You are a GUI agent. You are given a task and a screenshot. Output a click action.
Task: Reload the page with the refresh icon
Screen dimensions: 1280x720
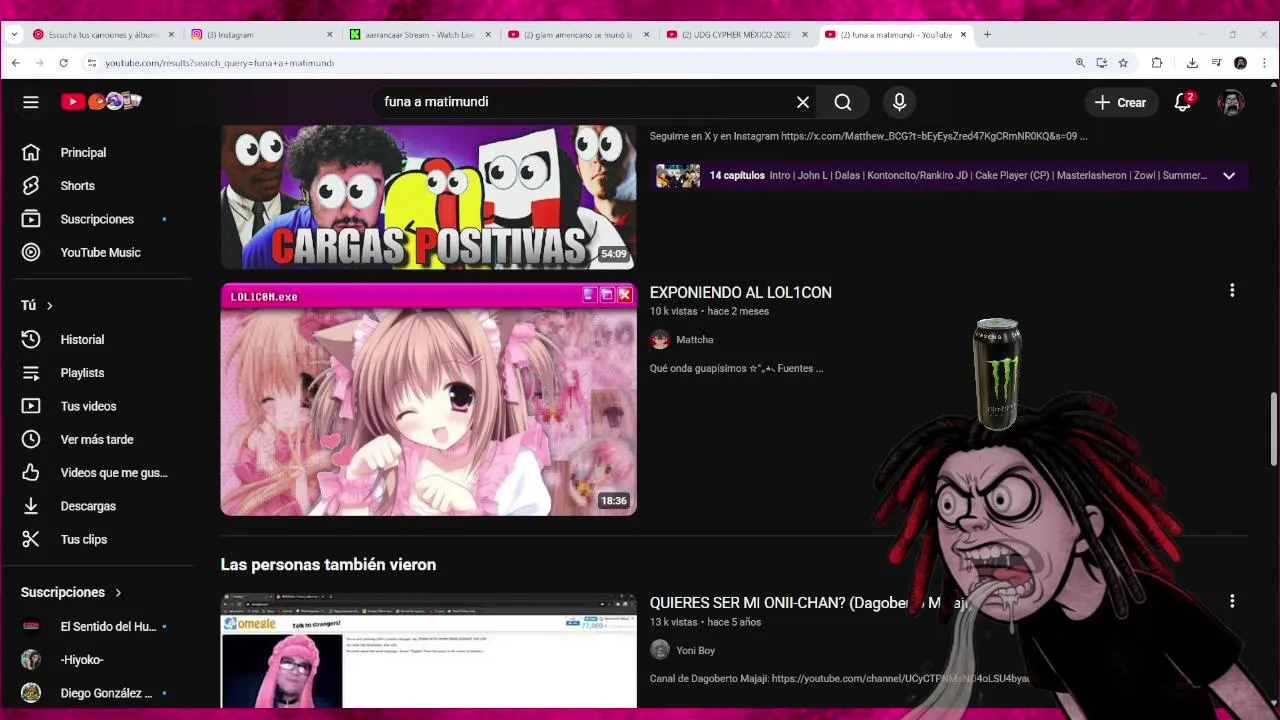point(63,63)
